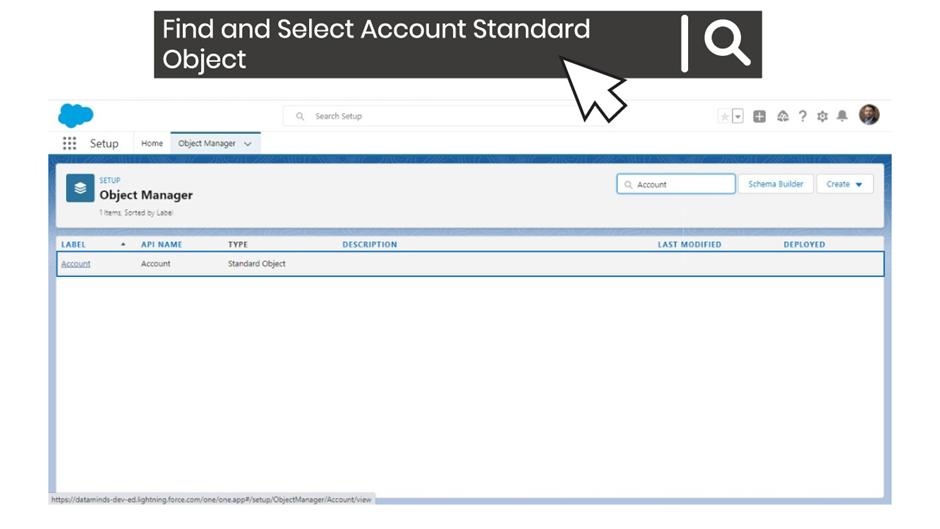Open the help question mark icon

pos(802,116)
